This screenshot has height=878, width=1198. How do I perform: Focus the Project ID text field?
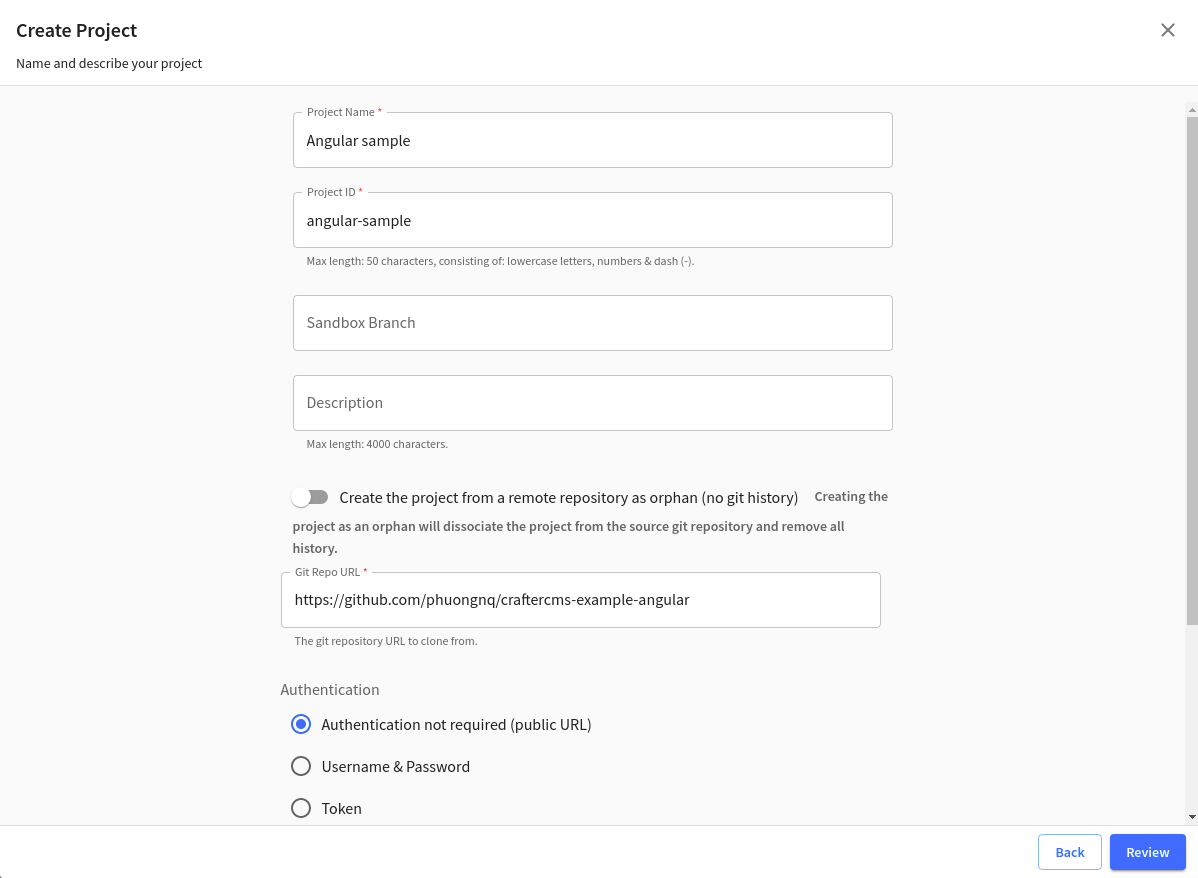tap(592, 221)
